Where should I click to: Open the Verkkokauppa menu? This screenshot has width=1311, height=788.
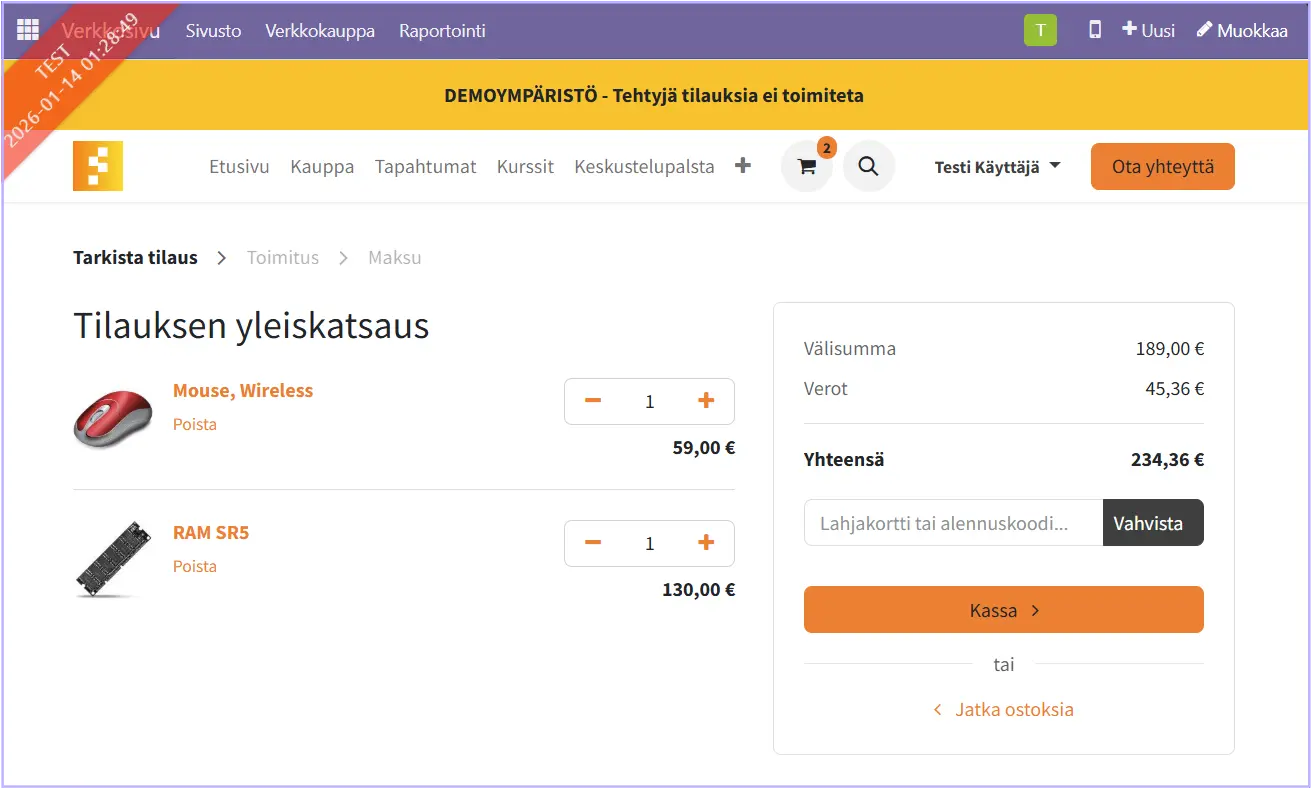(x=320, y=31)
